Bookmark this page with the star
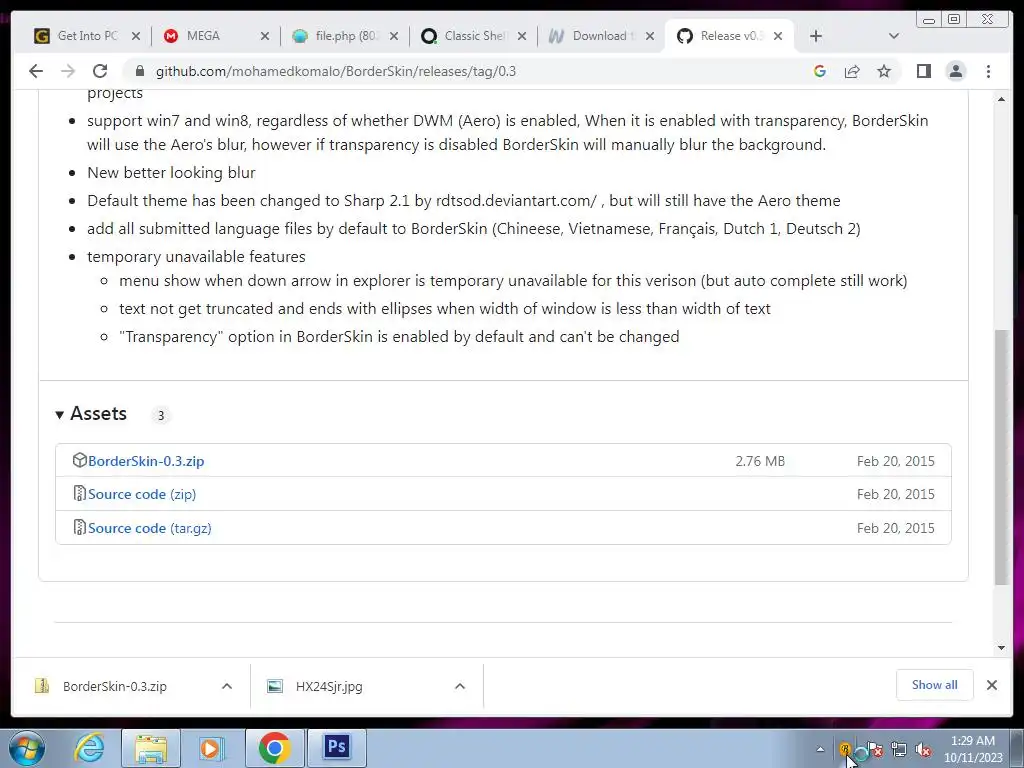Viewport: 1024px width, 768px height. (884, 71)
